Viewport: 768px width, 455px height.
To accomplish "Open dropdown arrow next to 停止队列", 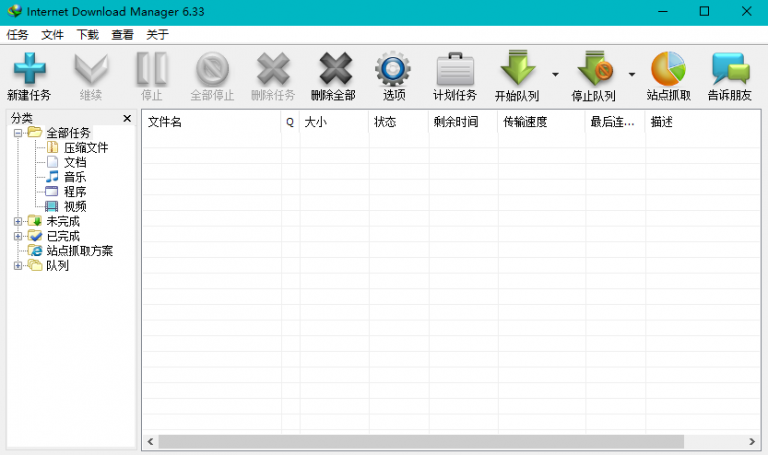I will pyautogui.click(x=632, y=74).
